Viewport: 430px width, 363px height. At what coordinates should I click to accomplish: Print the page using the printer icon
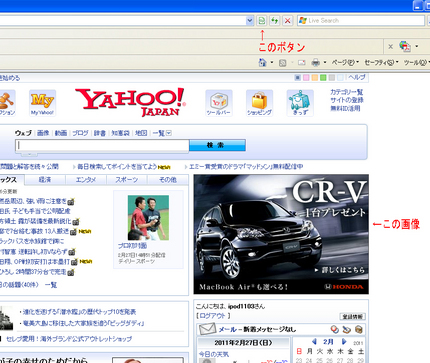click(315, 62)
